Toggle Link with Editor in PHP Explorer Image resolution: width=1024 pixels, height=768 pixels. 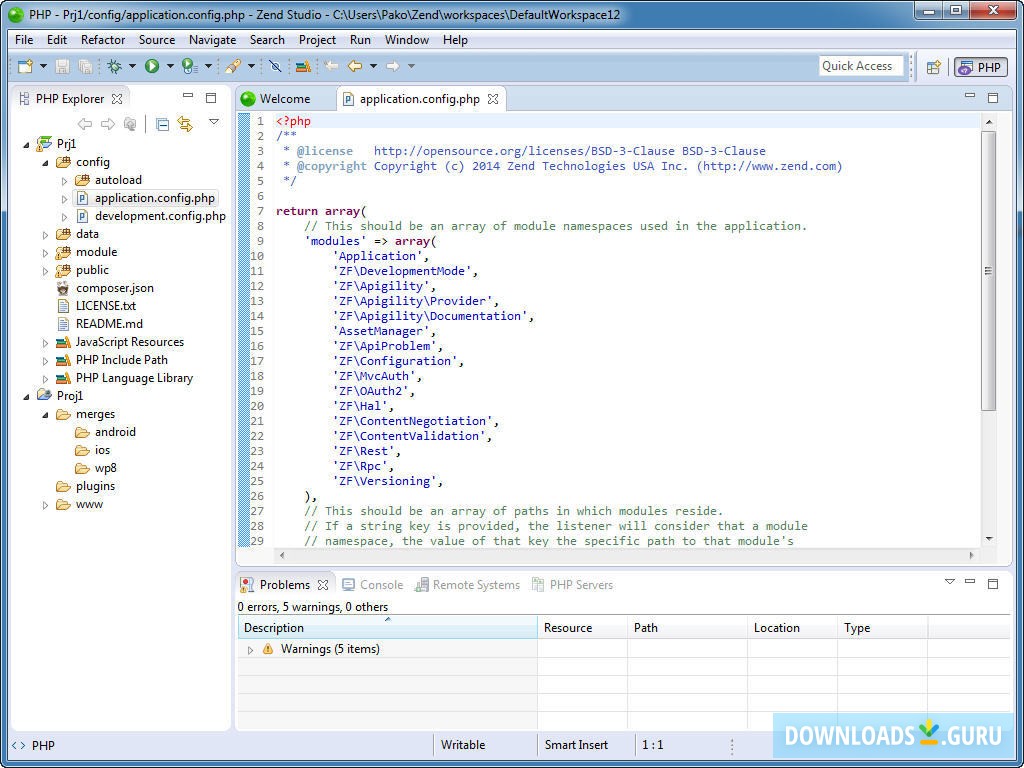point(185,124)
